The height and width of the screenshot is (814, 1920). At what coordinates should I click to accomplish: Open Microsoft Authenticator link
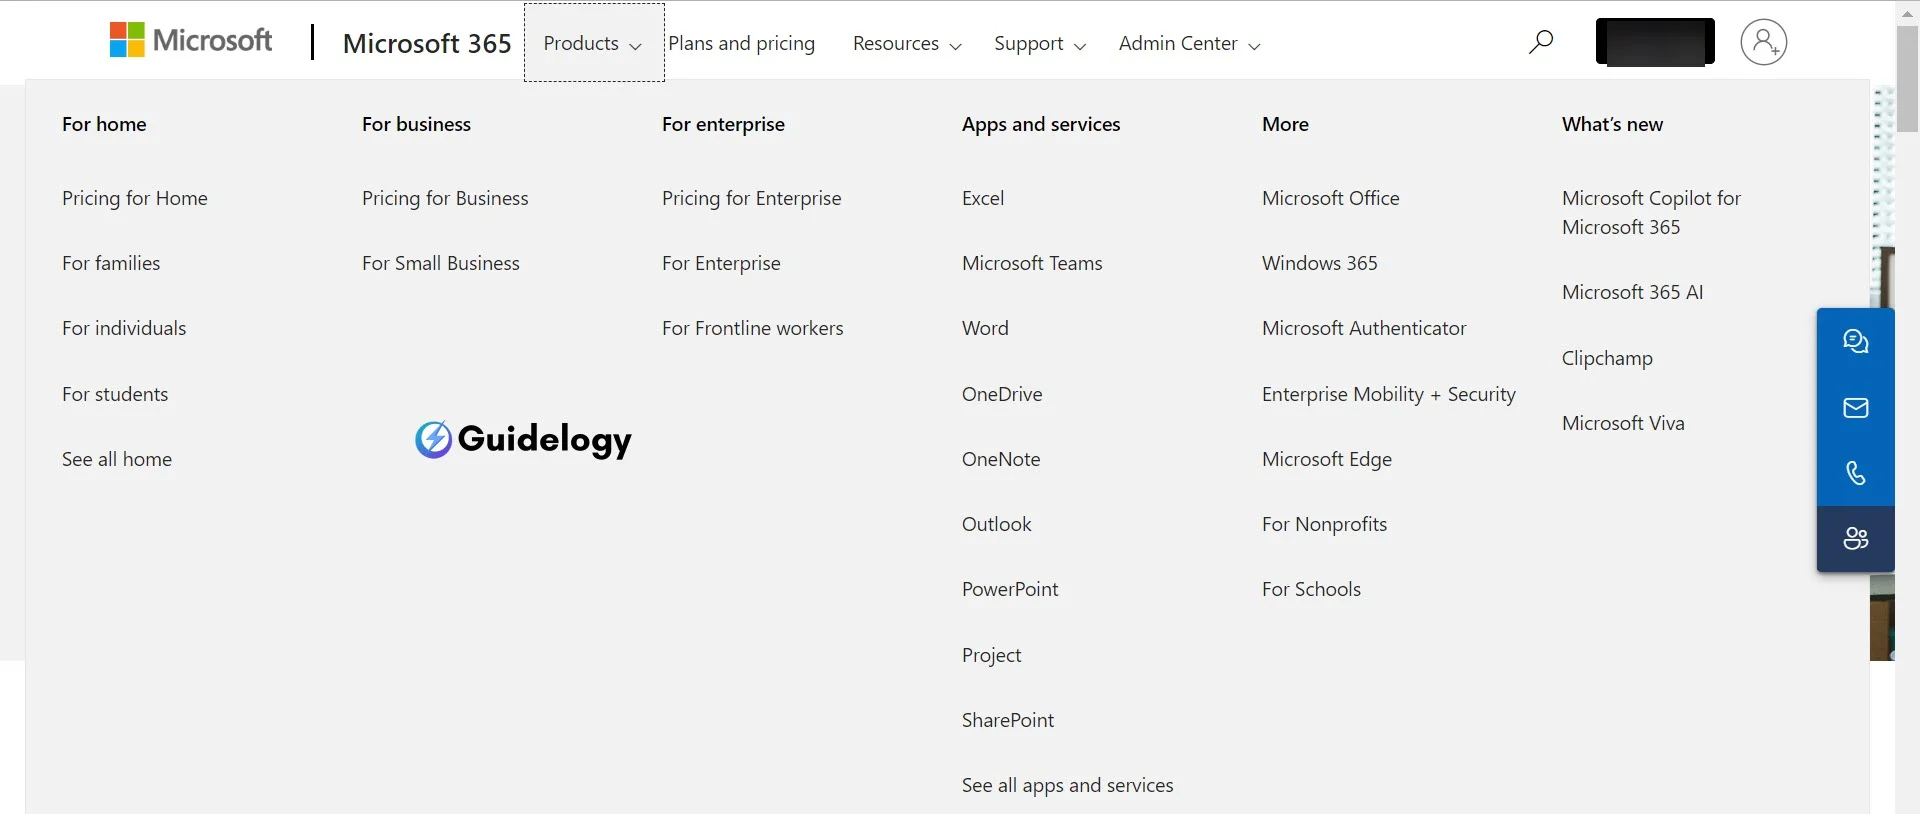(x=1364, y=328)
